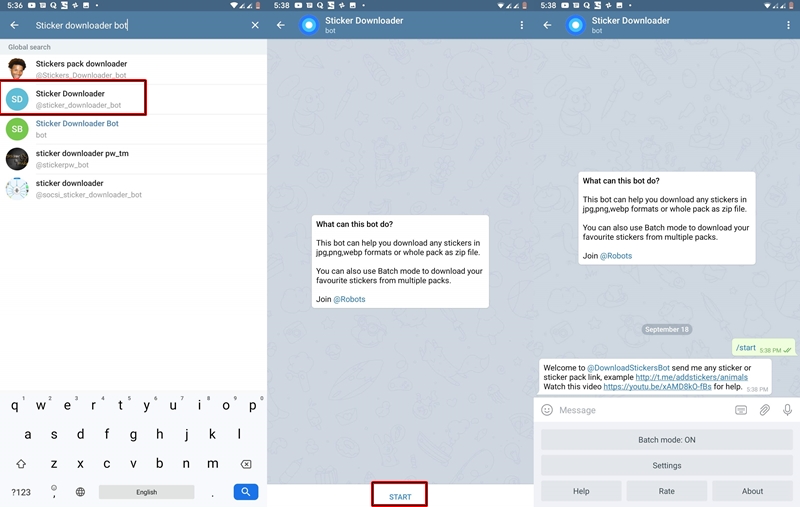Tap the ?123 symbols key
800x507 pixels.
[x=21, y=492]
